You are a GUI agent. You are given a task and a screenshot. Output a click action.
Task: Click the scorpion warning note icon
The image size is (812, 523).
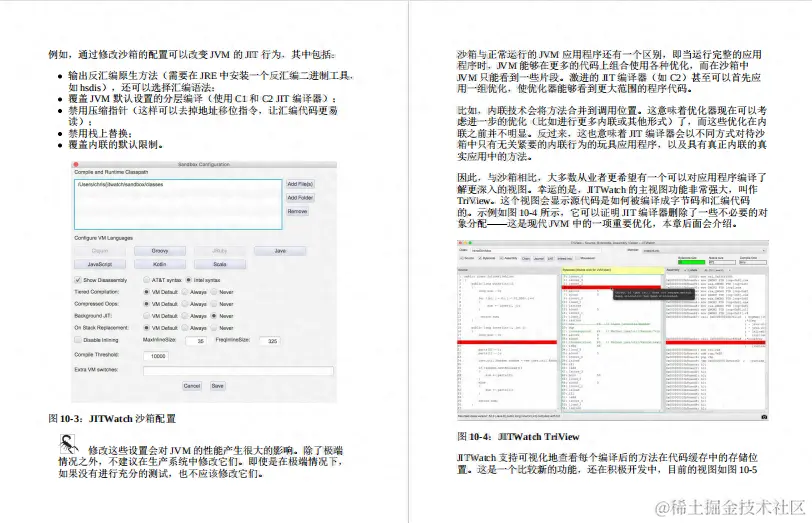pos(68,445)
